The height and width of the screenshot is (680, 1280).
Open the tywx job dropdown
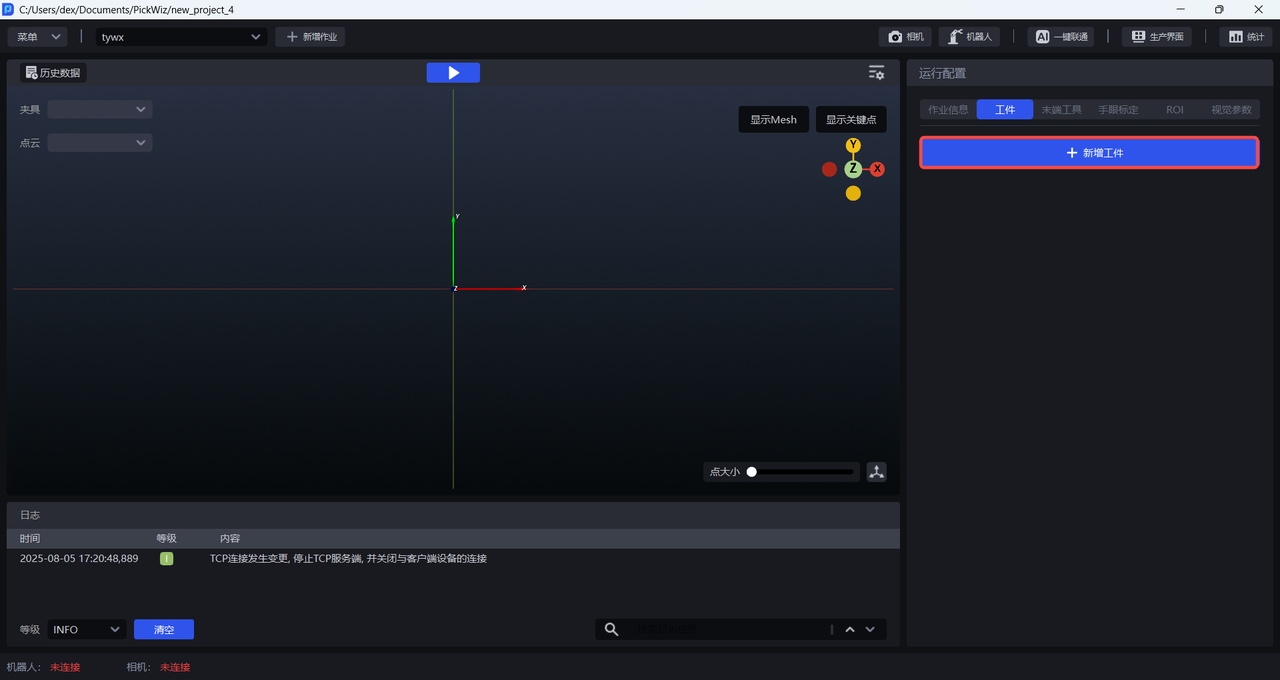coord(181,37)
